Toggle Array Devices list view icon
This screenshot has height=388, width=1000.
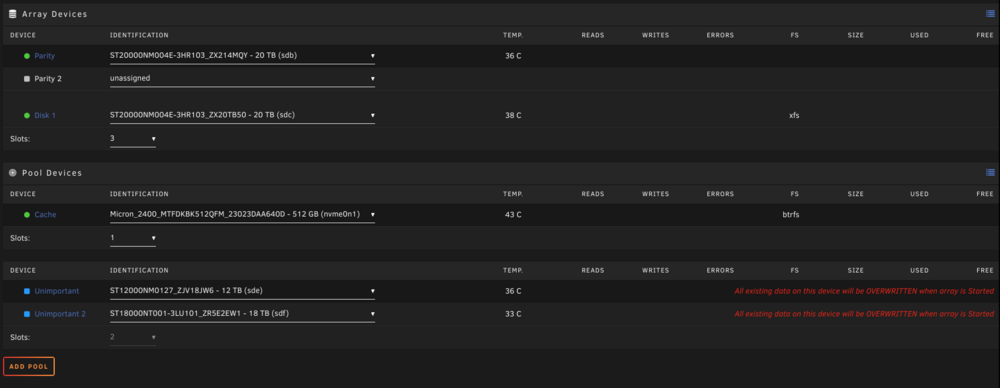coord(990,13)
